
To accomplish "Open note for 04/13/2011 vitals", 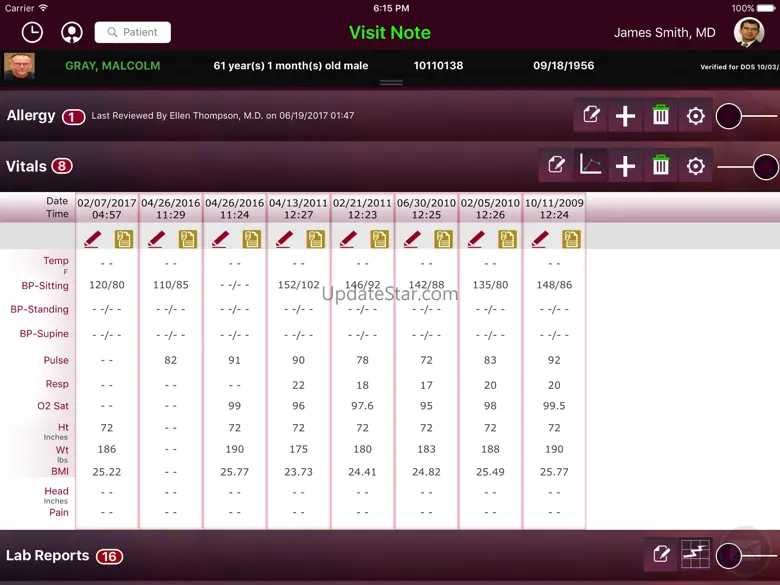I will coord(315,239).
